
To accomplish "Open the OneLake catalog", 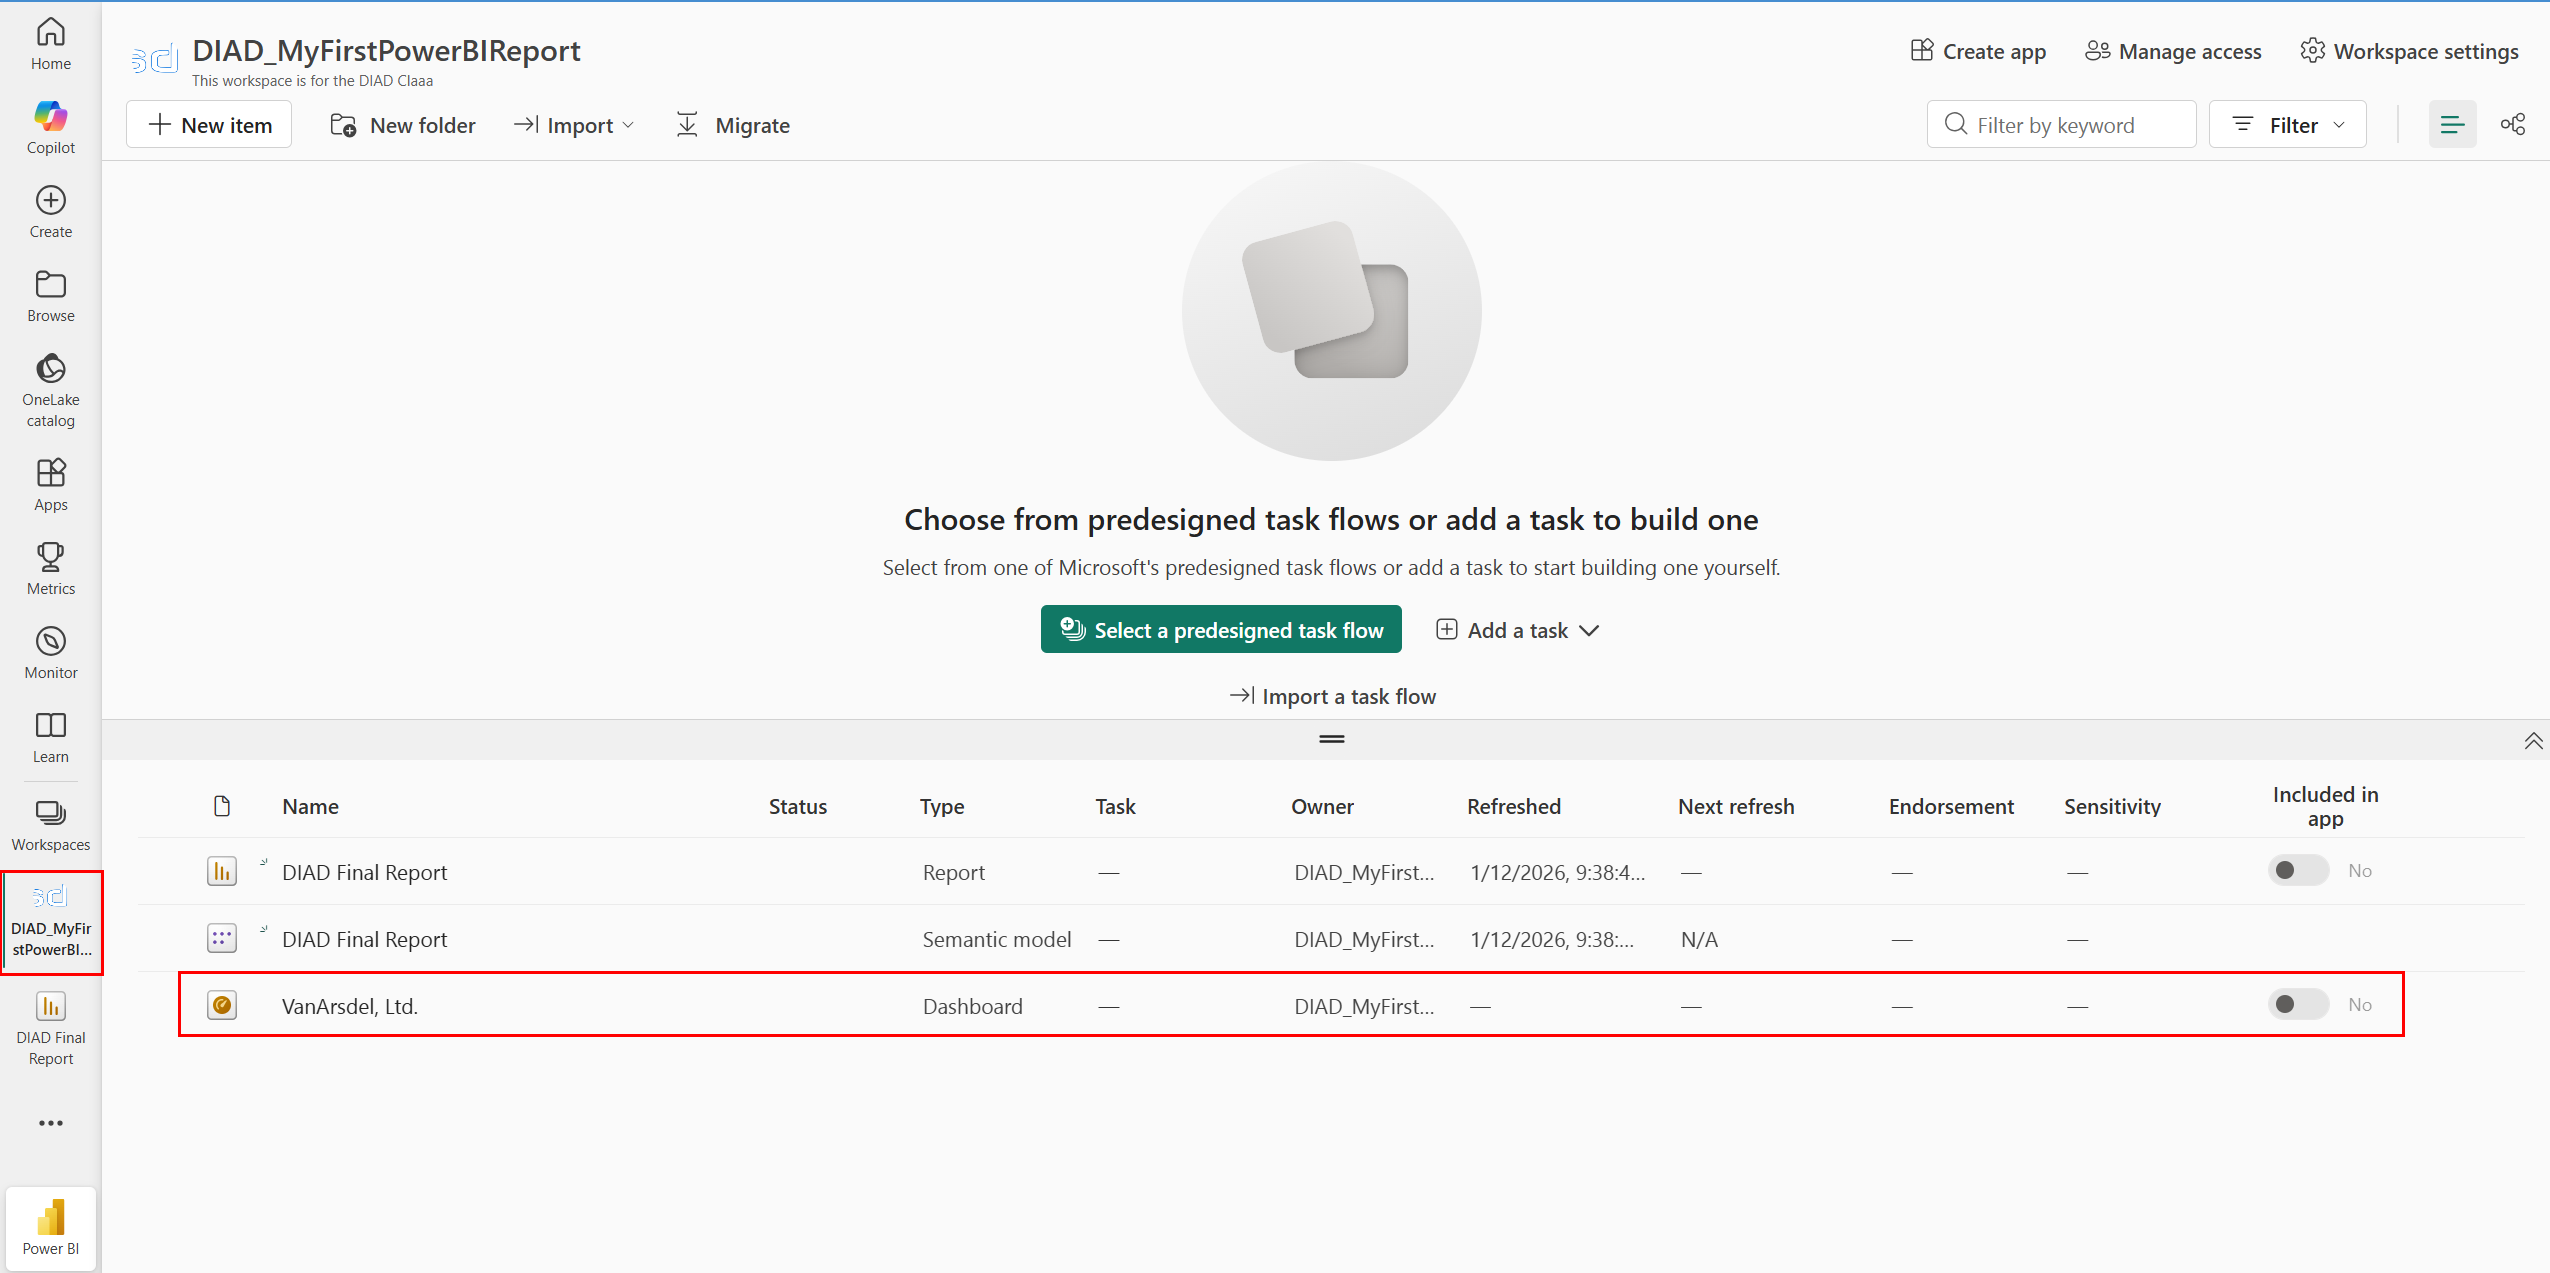I will [x=50, y=389].
